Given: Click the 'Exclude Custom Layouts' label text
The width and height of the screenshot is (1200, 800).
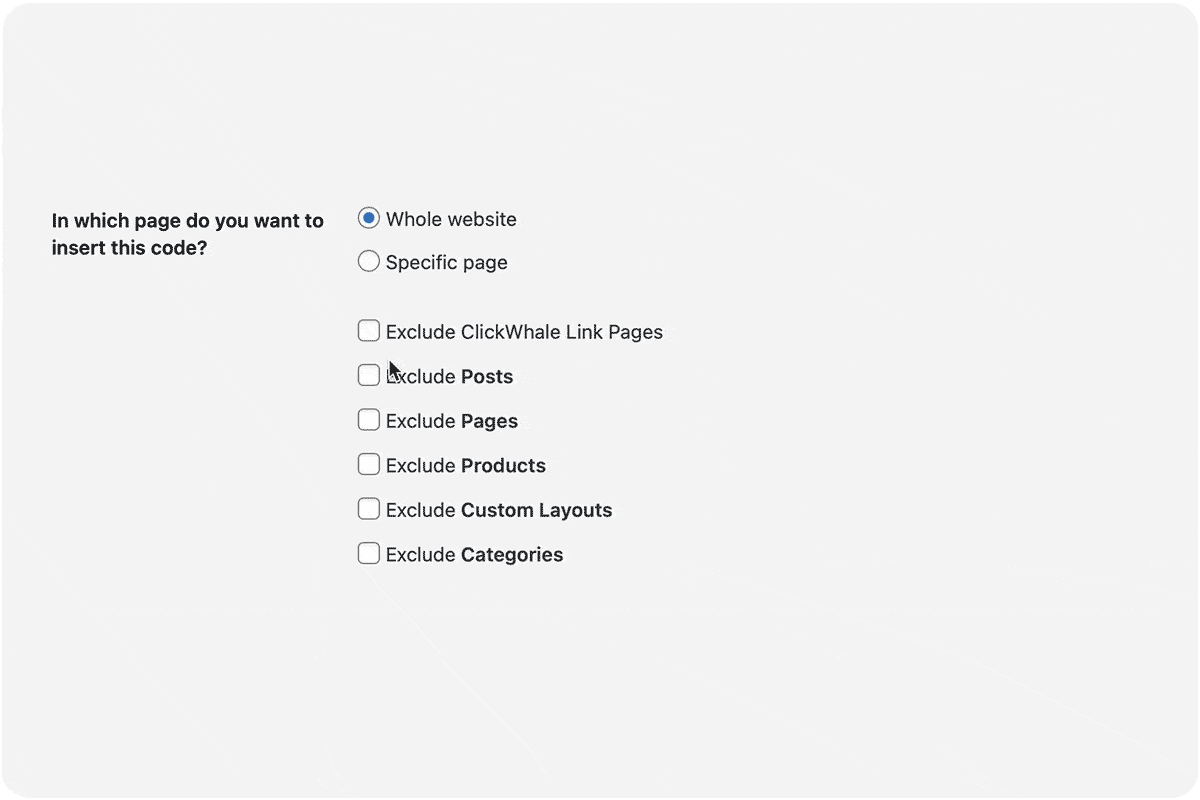Looking at the screenshot, I should tap(499, 510).
